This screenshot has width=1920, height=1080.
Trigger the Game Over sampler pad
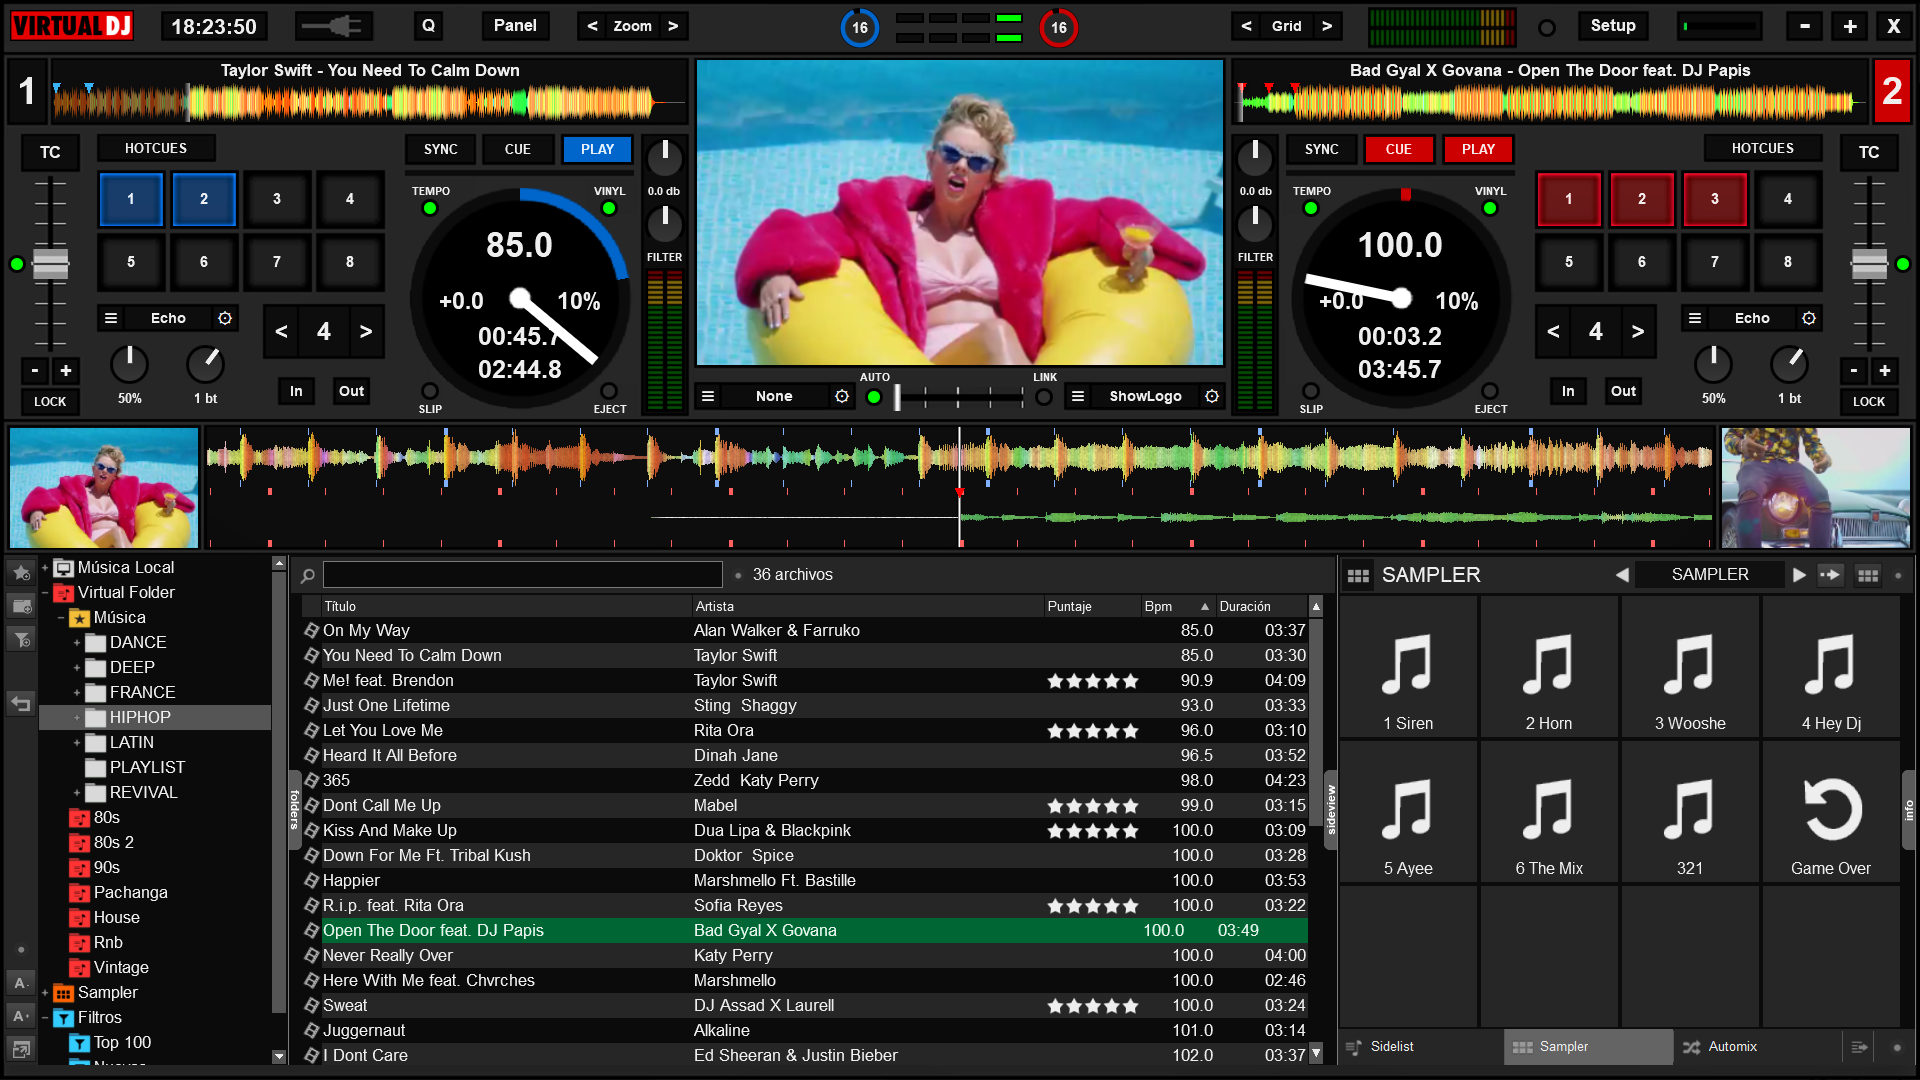[x=1830, y=813]
